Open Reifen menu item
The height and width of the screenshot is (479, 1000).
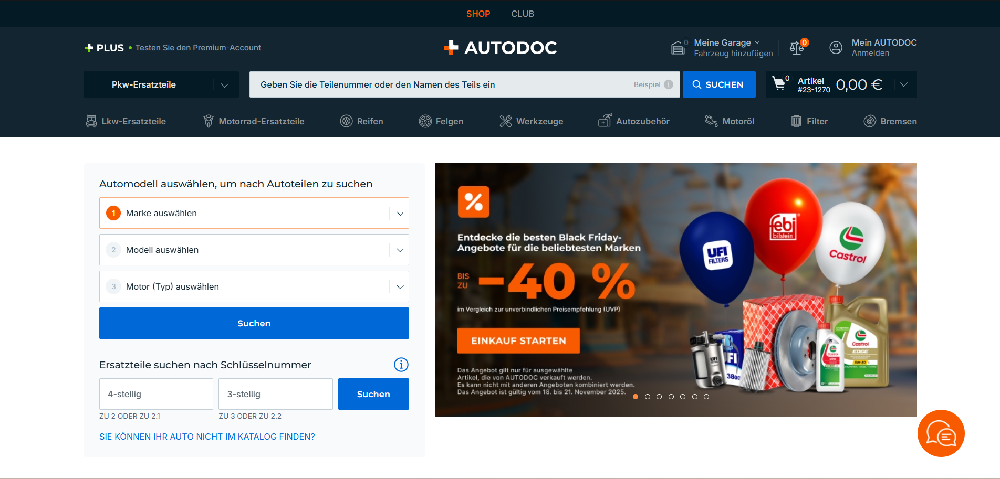(362, 121)
